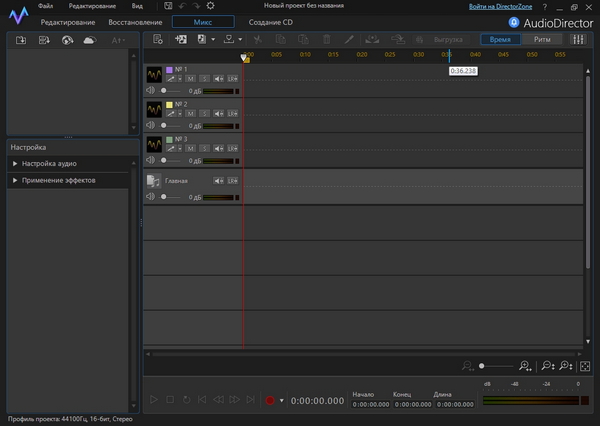Click the Время button

500,39
